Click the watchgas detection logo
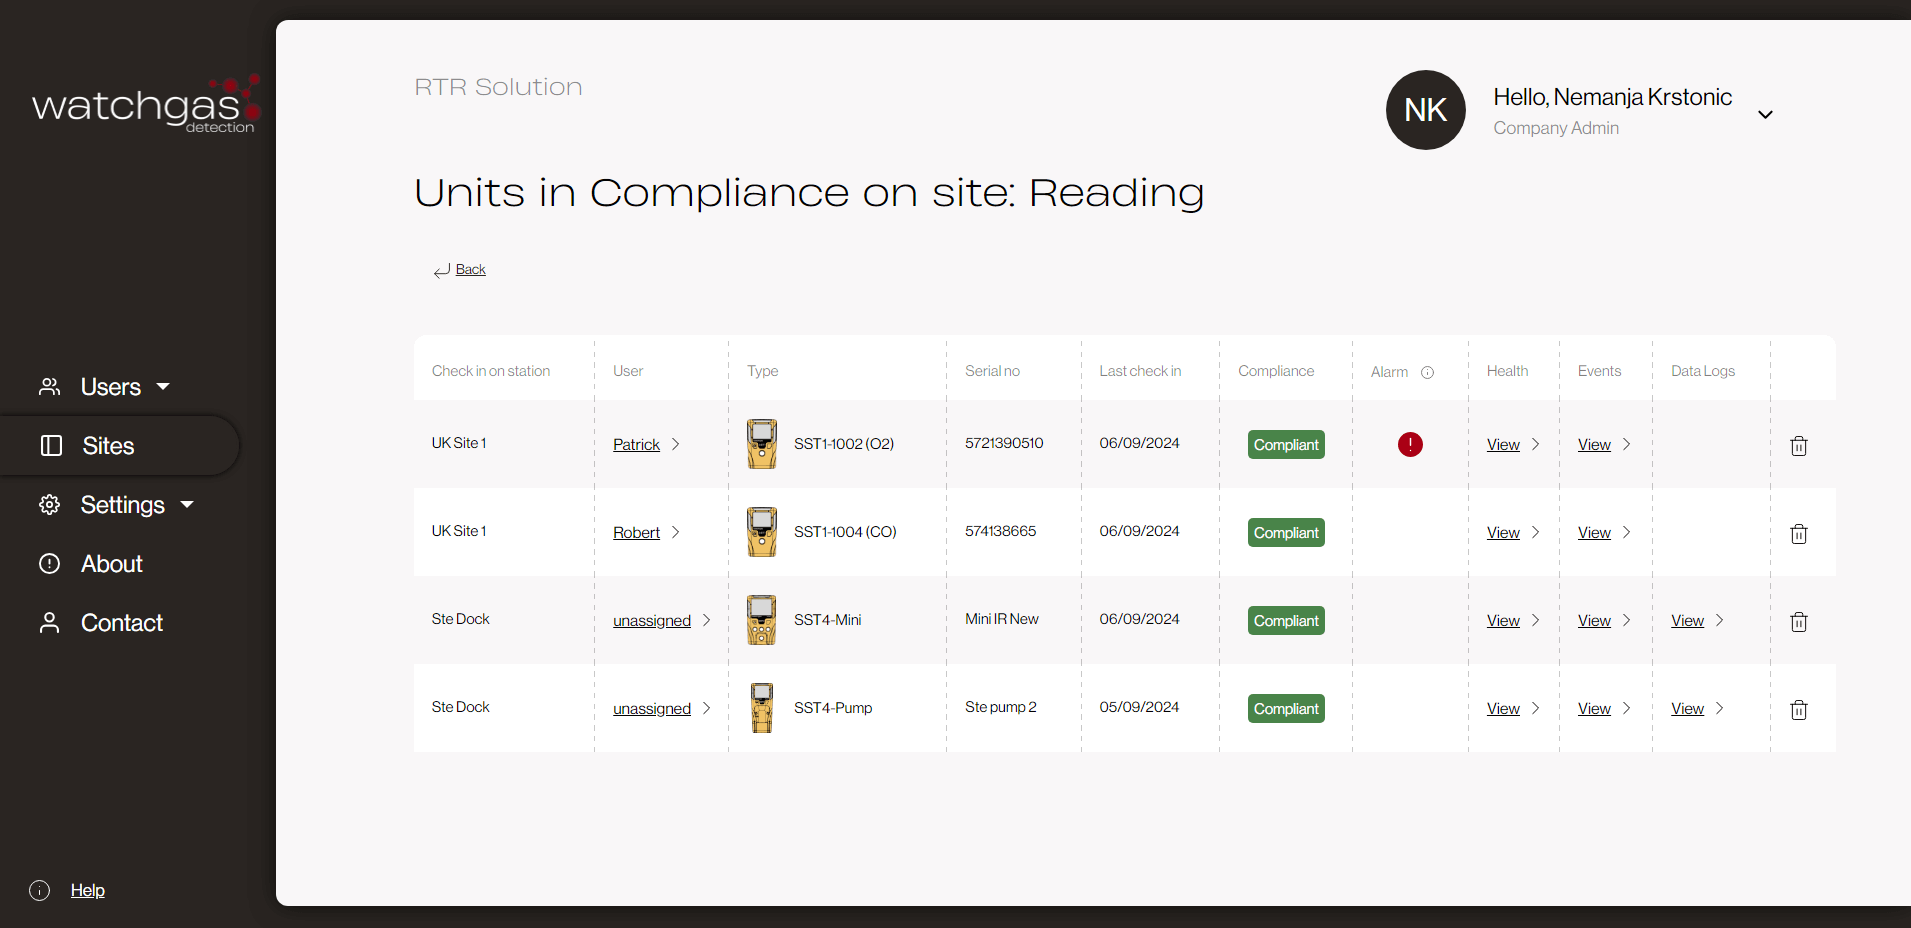The image size is (1911, 928). pyautogui.click(x=145, y=103)
